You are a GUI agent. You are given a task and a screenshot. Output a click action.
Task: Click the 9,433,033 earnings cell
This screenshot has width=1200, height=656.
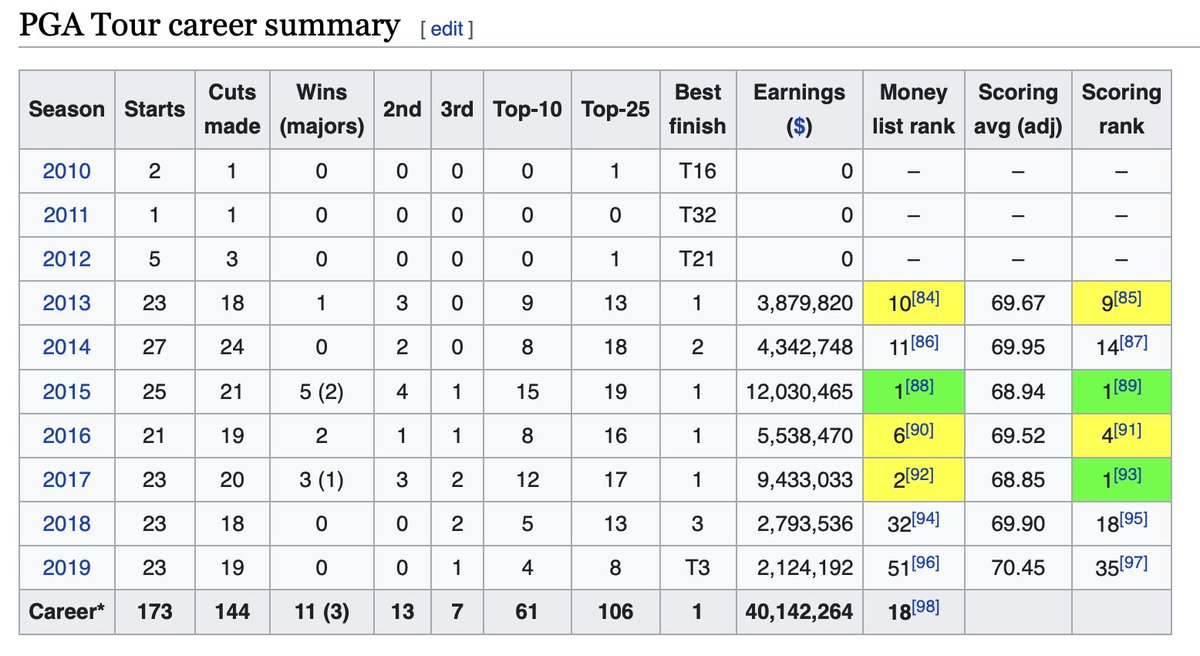pyautogui.click(x=799, y=479)
